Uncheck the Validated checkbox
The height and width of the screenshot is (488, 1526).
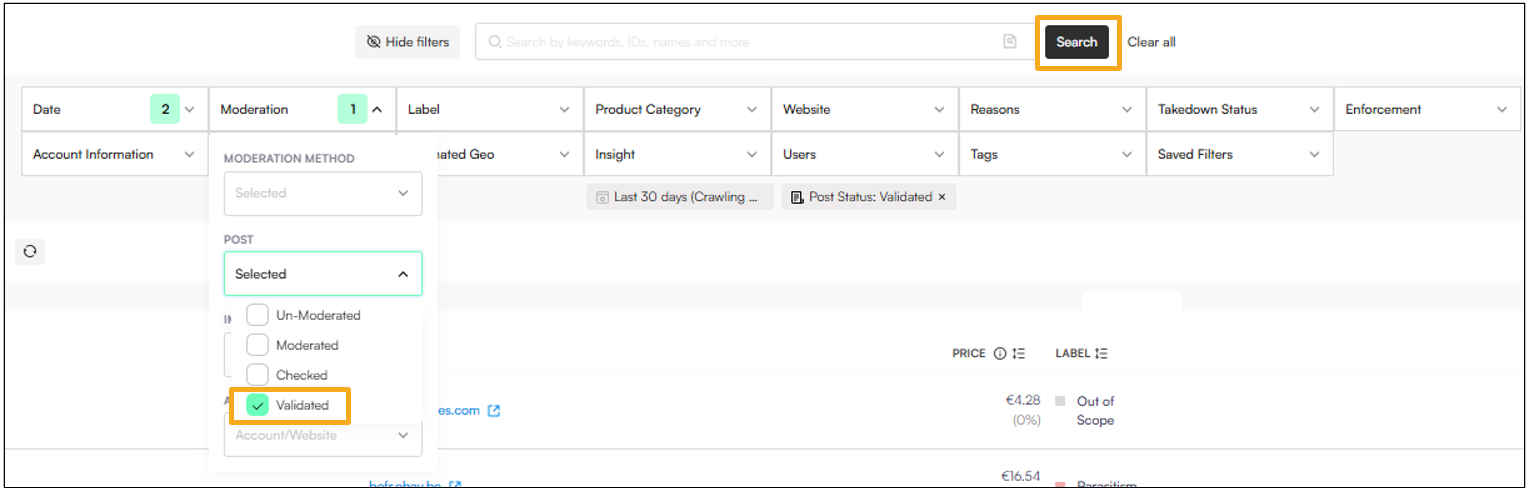[x=258, y=405]
